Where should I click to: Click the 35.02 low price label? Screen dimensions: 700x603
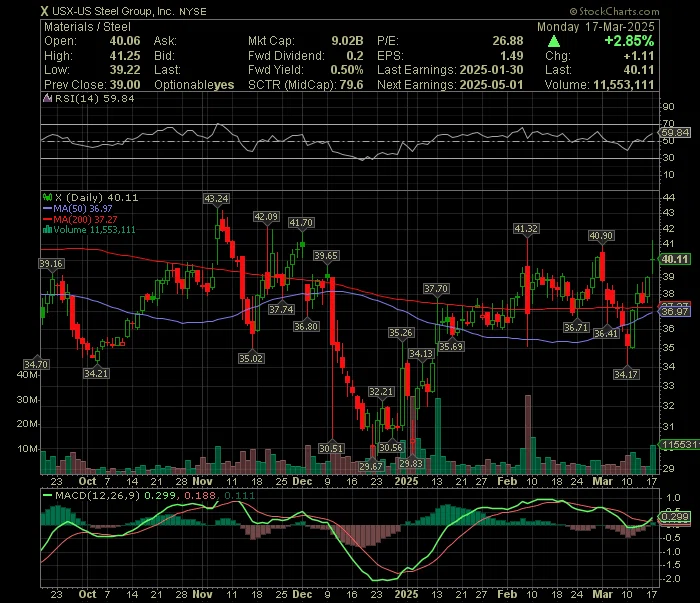coord(251,358)
